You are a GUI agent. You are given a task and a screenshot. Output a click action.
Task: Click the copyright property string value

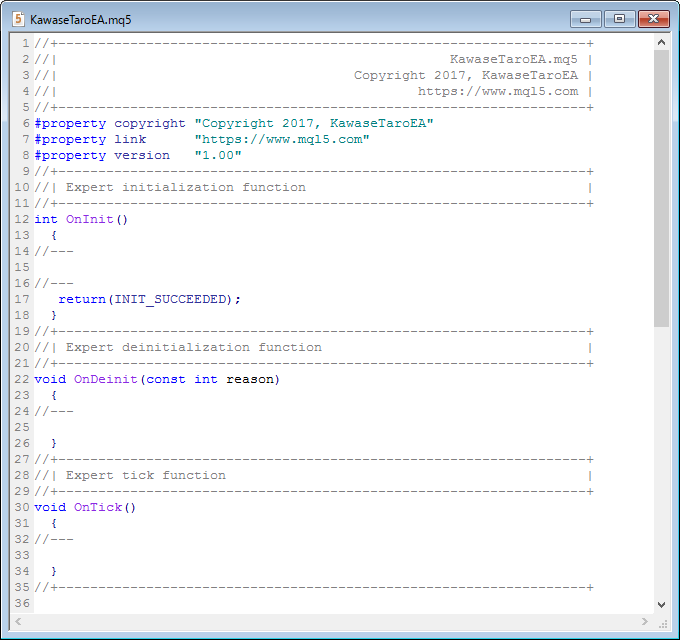[314, 123]
